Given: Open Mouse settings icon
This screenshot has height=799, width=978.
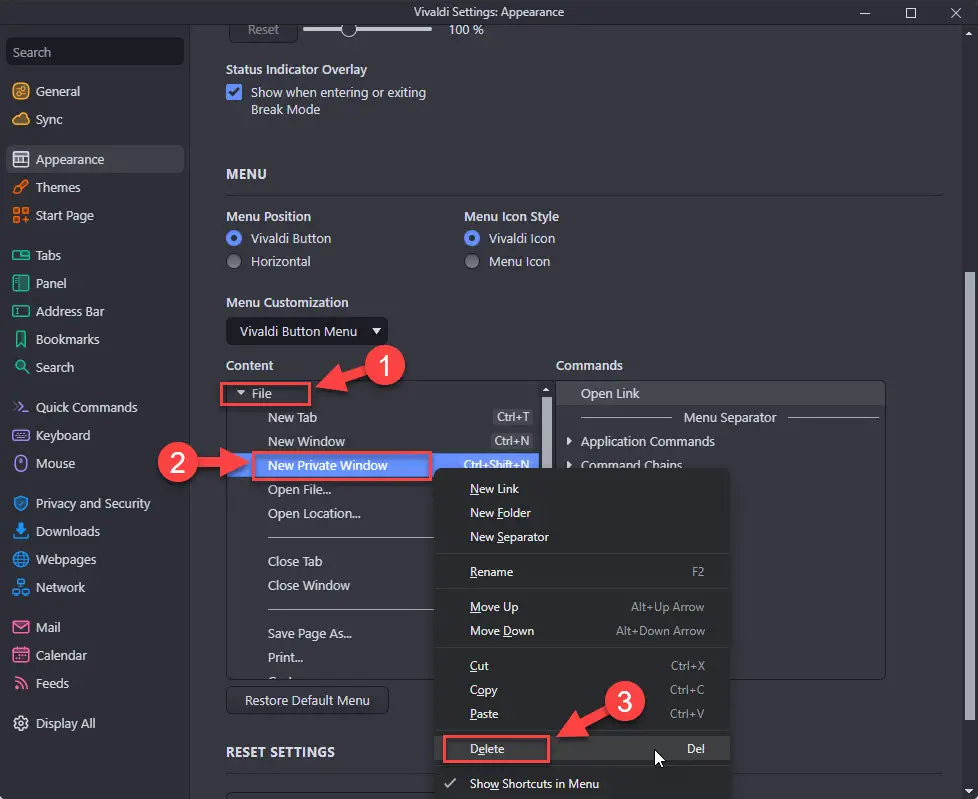Looking at the screenshot, I should click(x=21, y=463).
